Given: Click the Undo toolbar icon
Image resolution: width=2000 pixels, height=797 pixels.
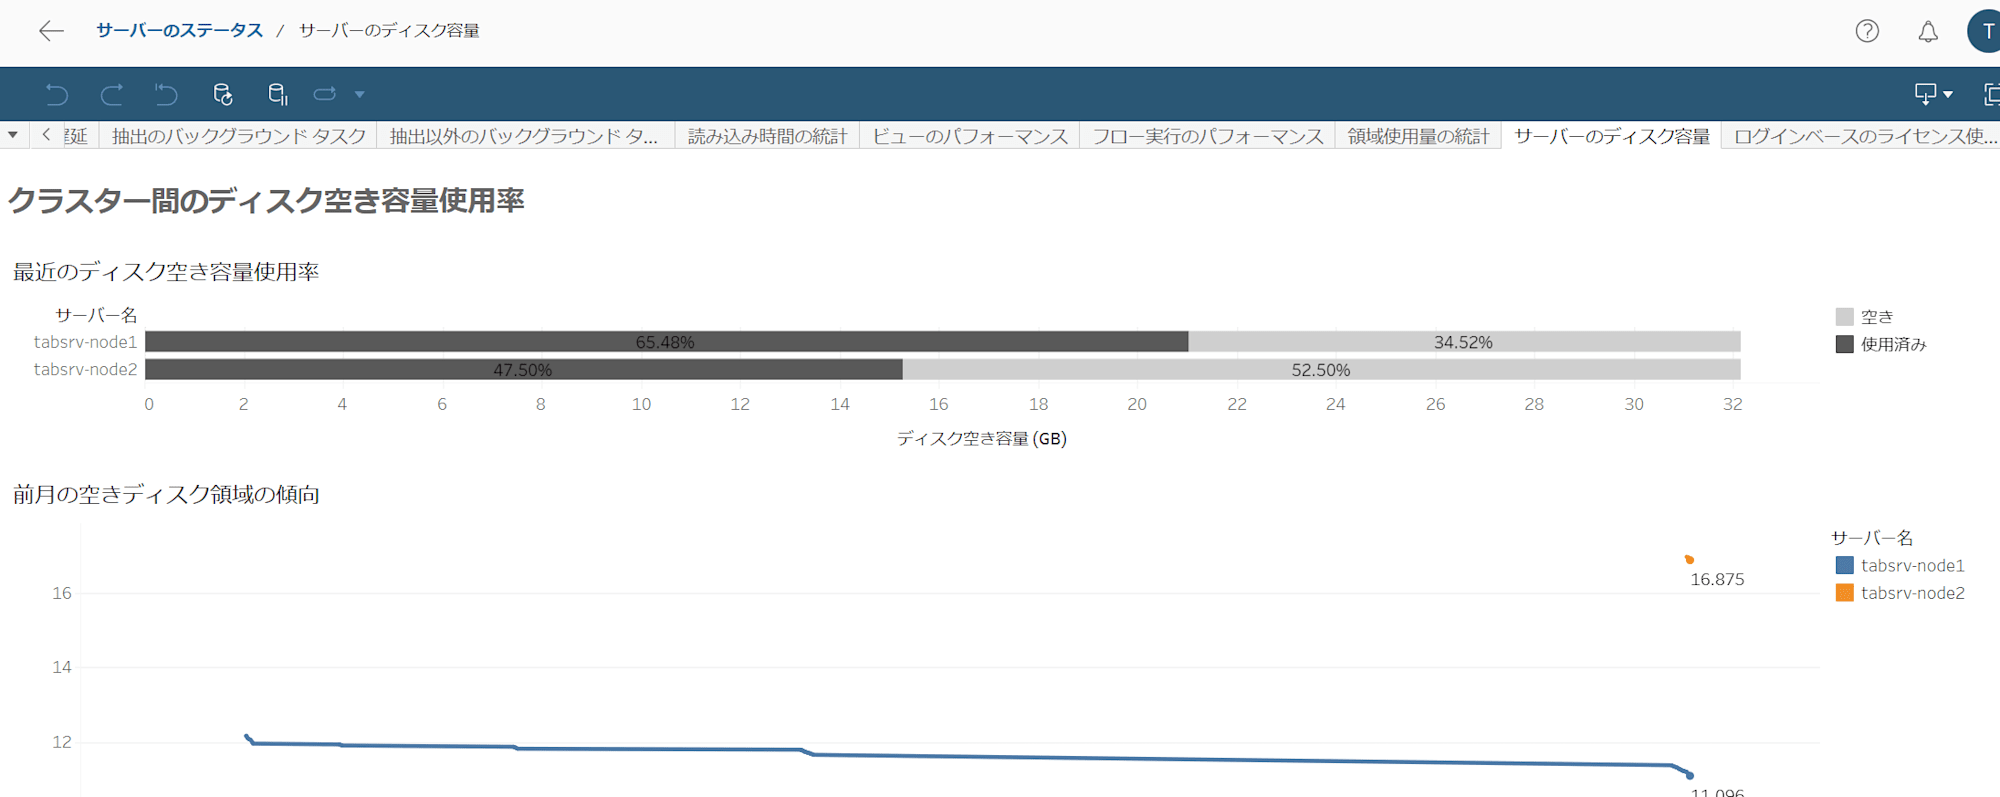Looking at the screenshot, I should pyautogui.click(x=57, y=94).
